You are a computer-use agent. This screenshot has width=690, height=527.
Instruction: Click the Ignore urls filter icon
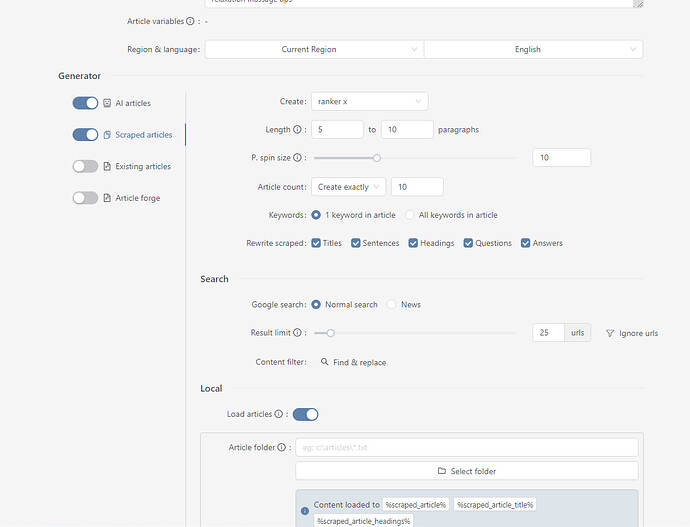tap(610, 333)
